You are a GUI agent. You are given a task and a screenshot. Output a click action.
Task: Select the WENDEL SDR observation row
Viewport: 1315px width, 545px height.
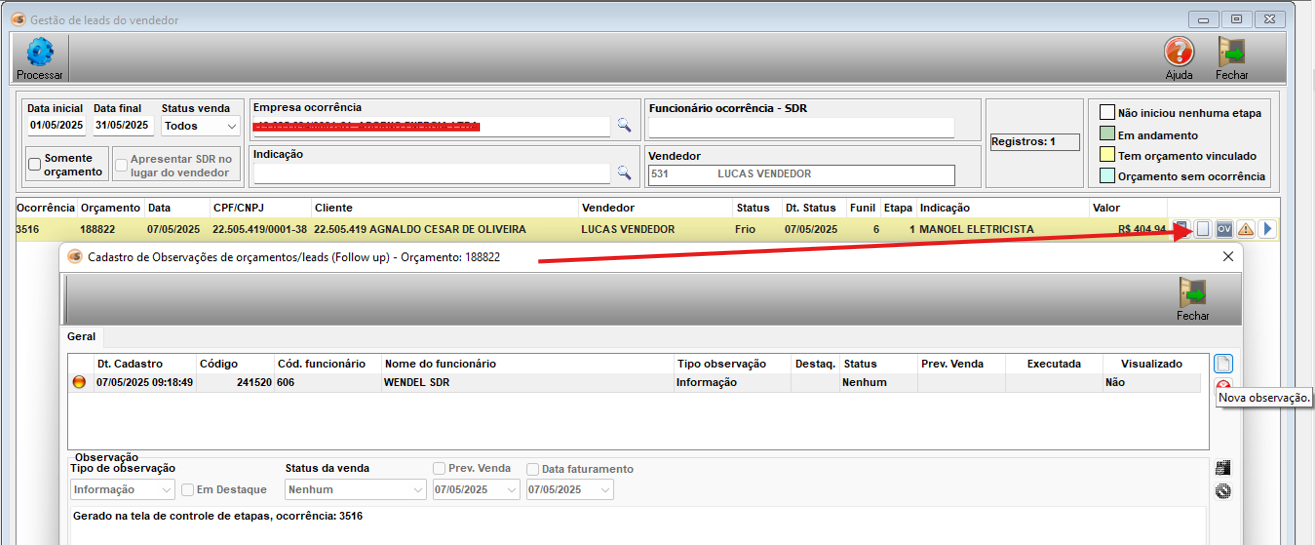coord(420,382)
